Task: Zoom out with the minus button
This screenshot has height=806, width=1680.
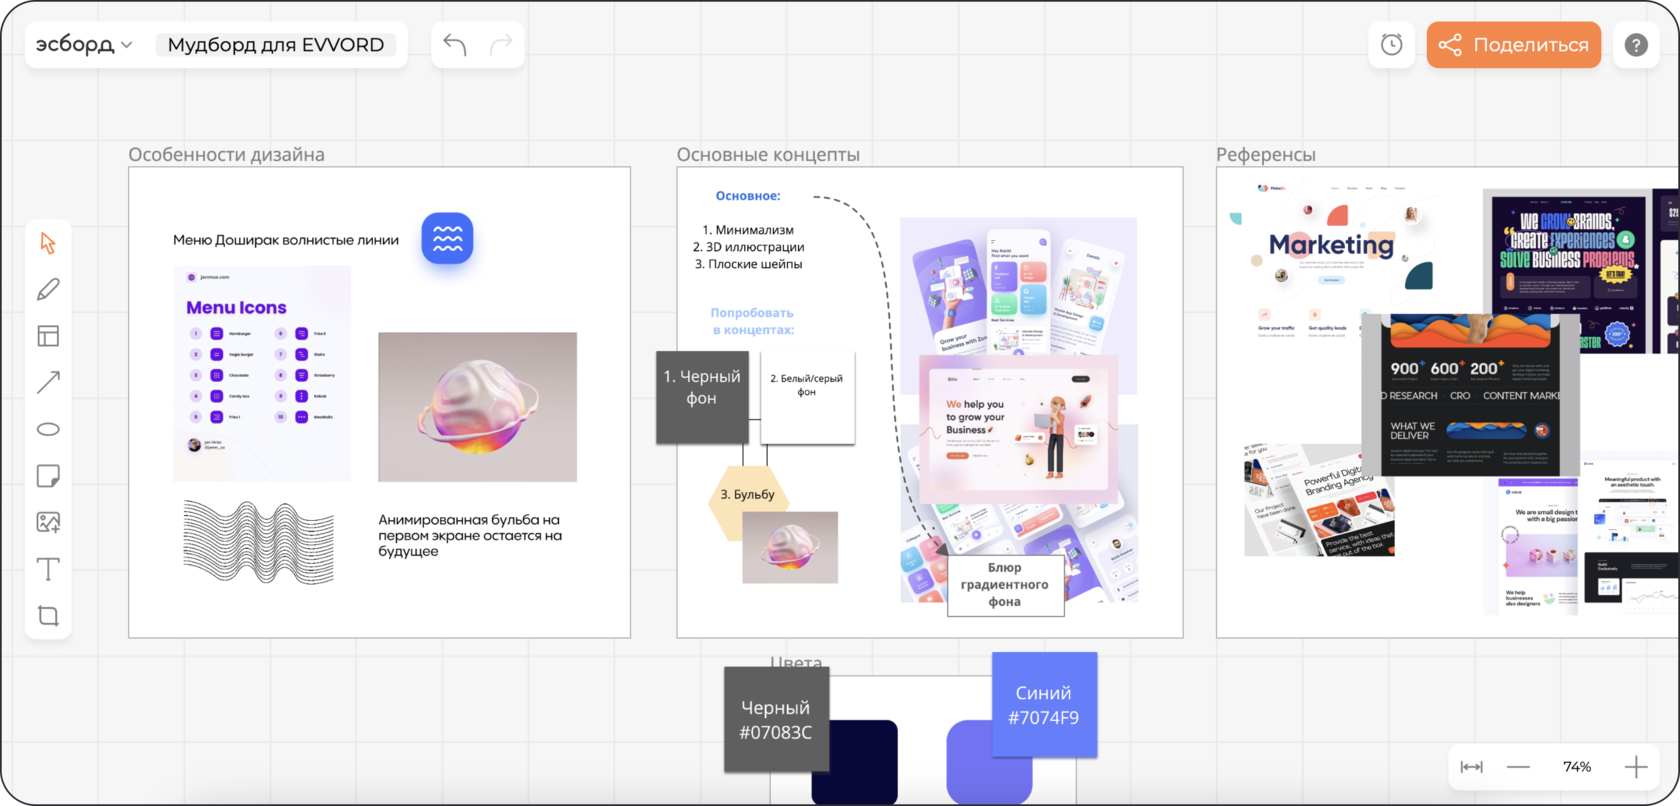Action: pyautogui.click(x=1518, y=767)
